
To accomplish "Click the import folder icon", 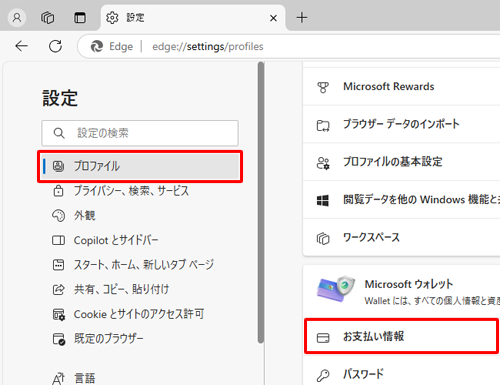I will 323,126.
